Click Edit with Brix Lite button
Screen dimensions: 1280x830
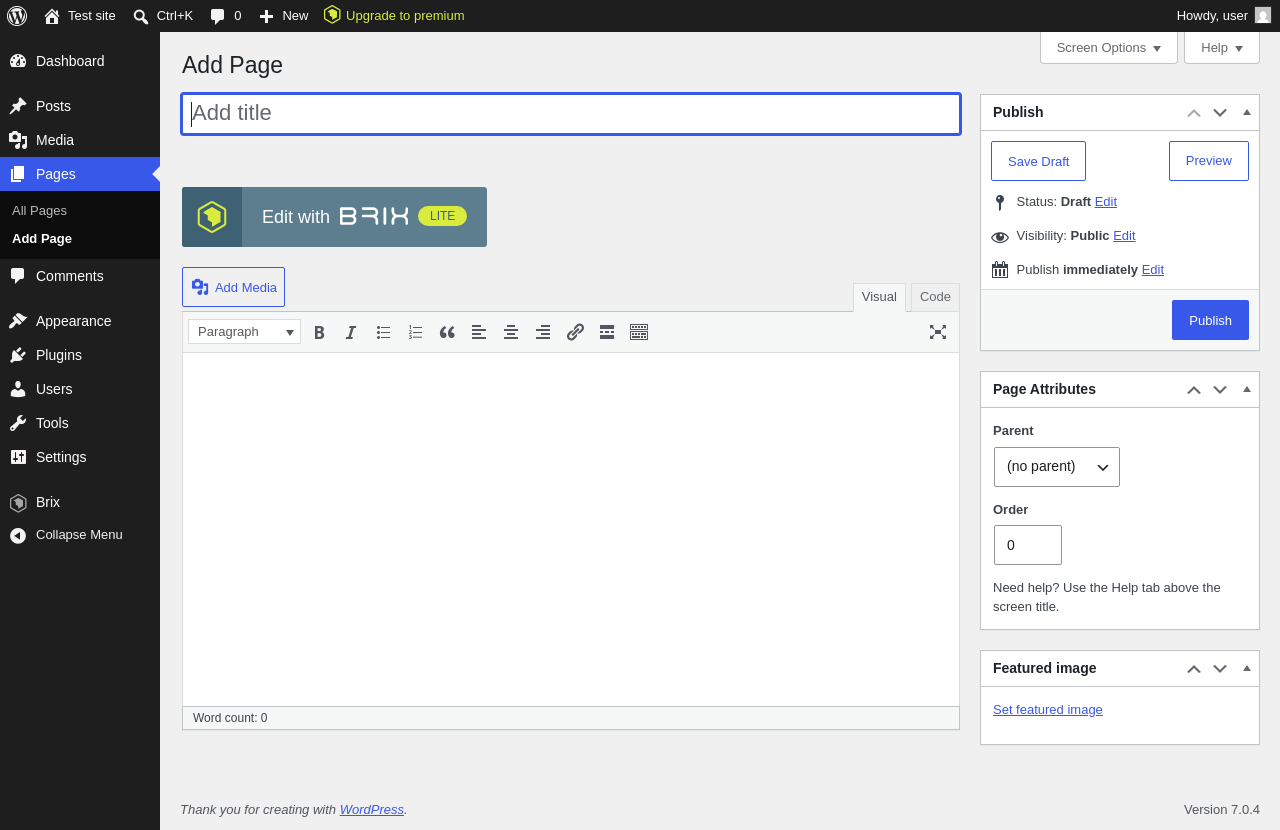pyautogui.click(x=334, y=217)
